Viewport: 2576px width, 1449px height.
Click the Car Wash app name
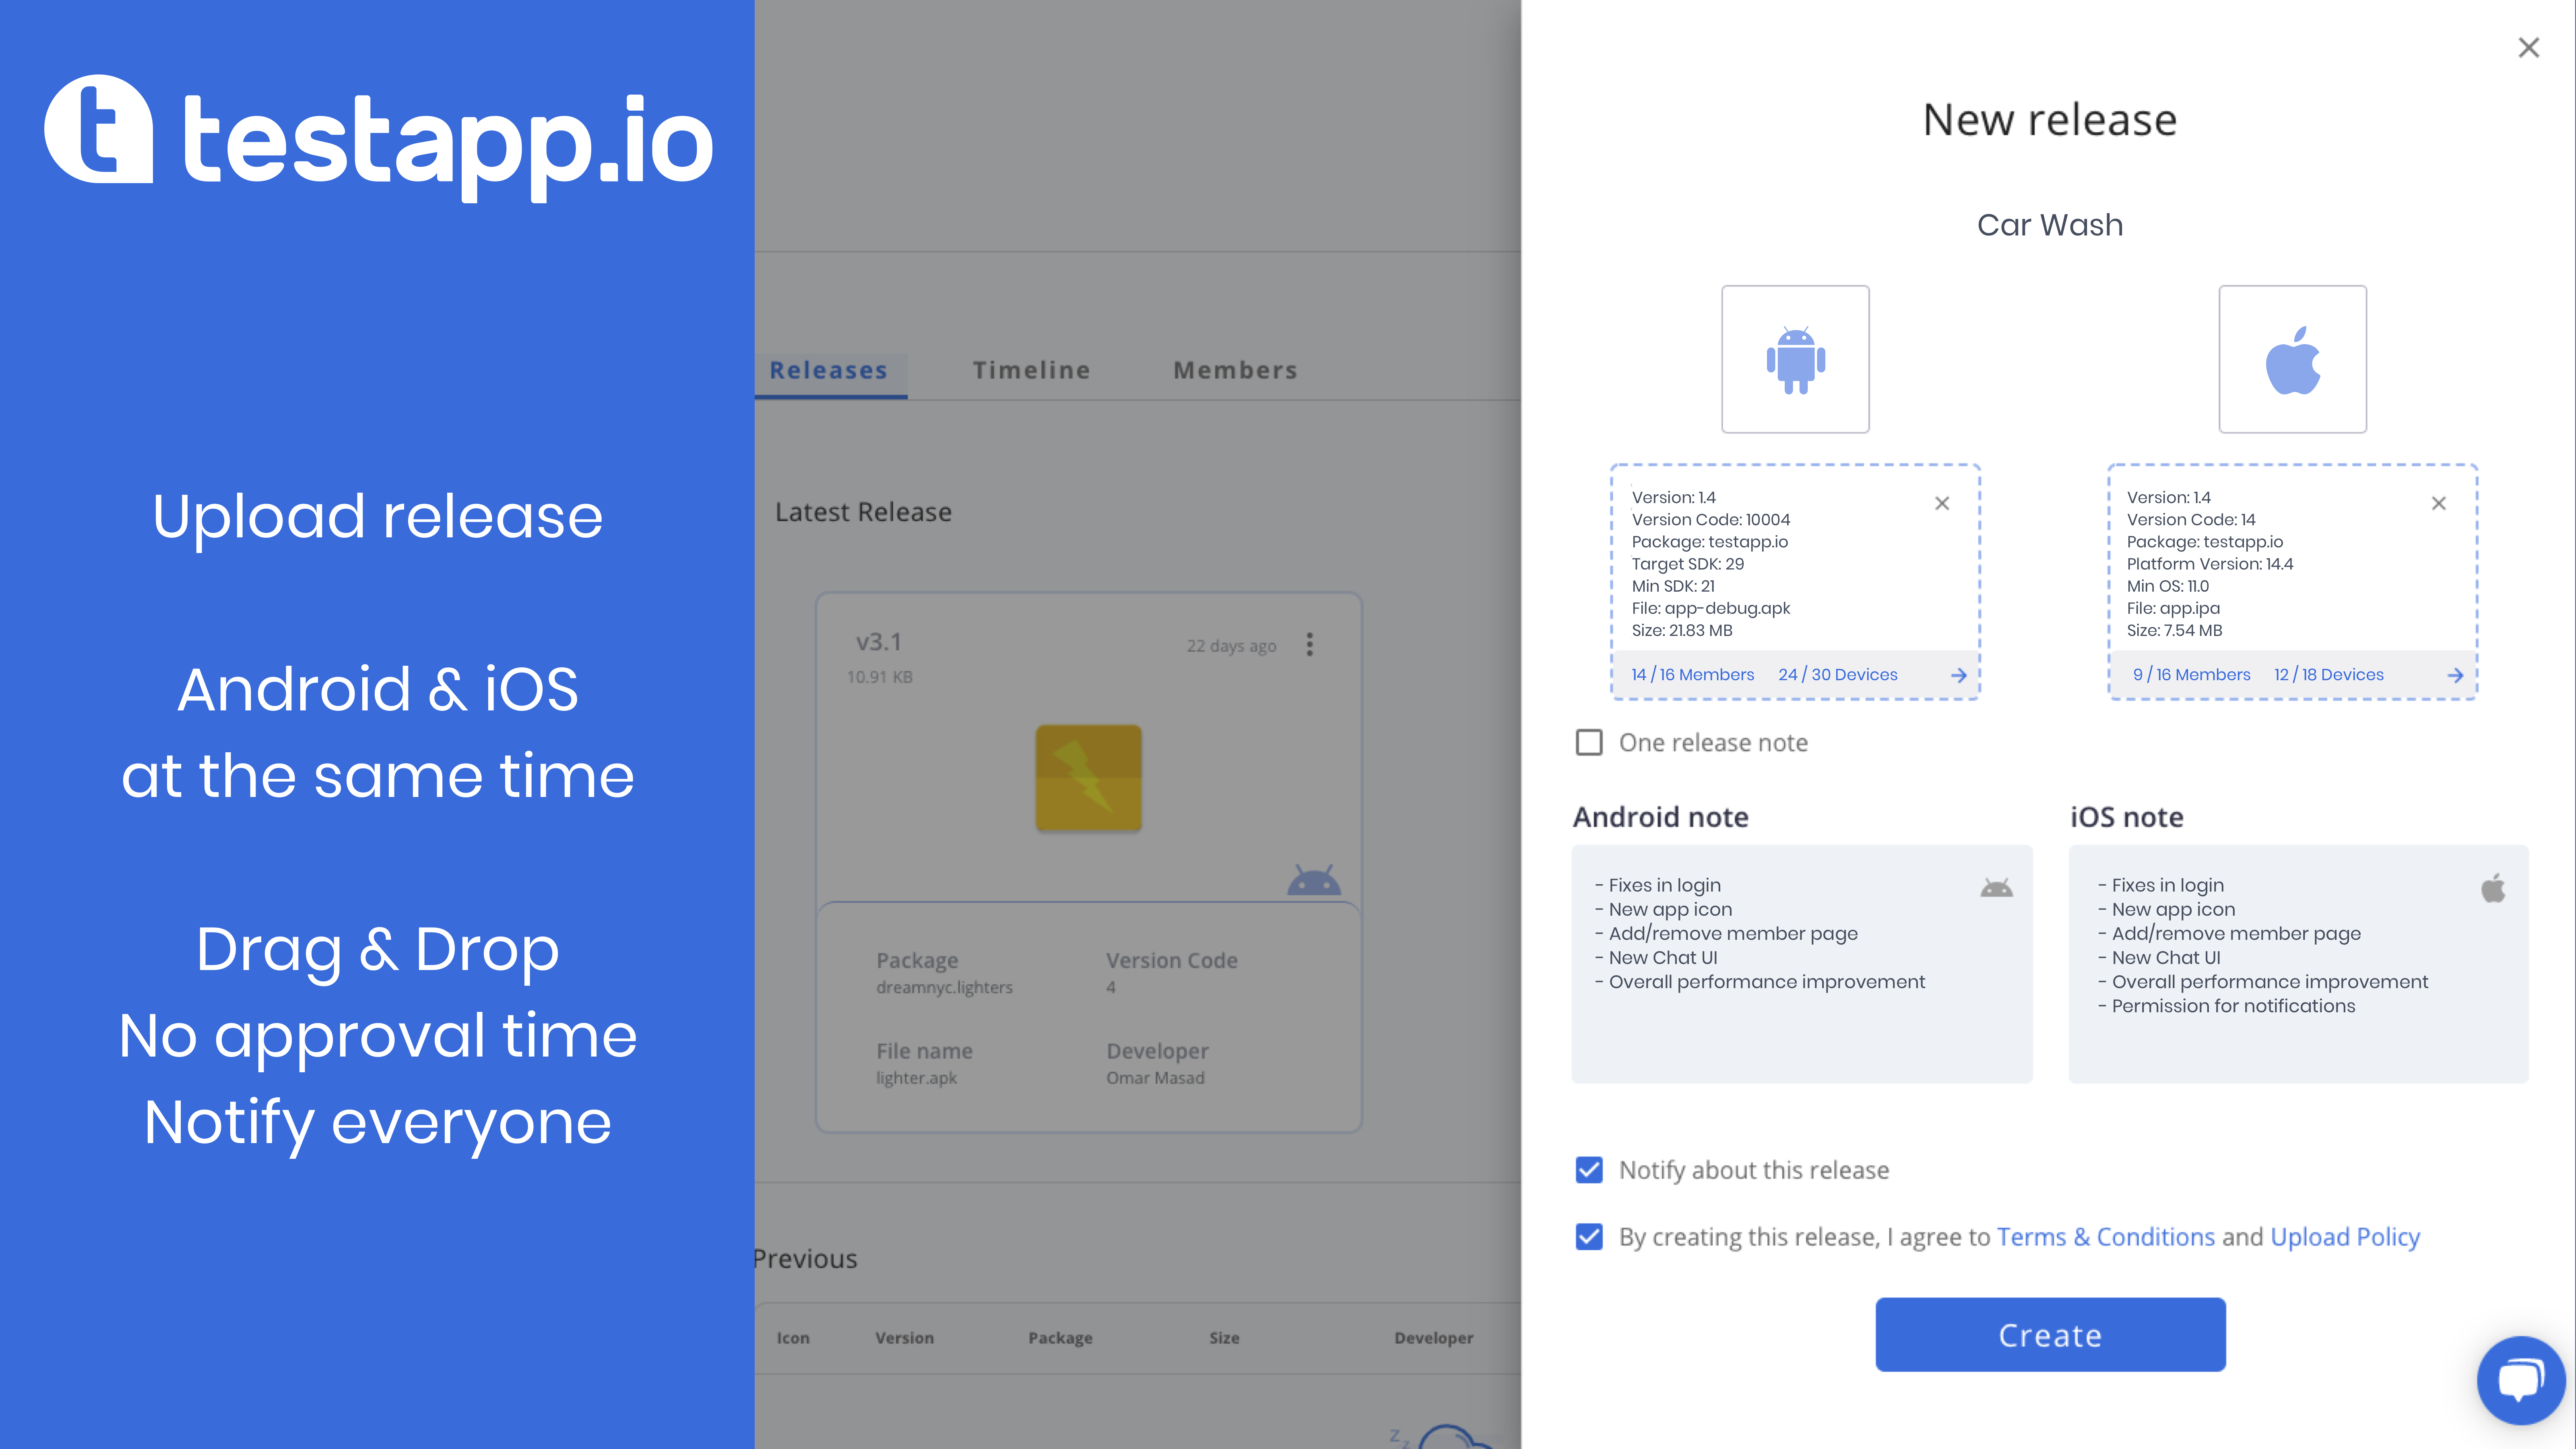point(2050,225)
